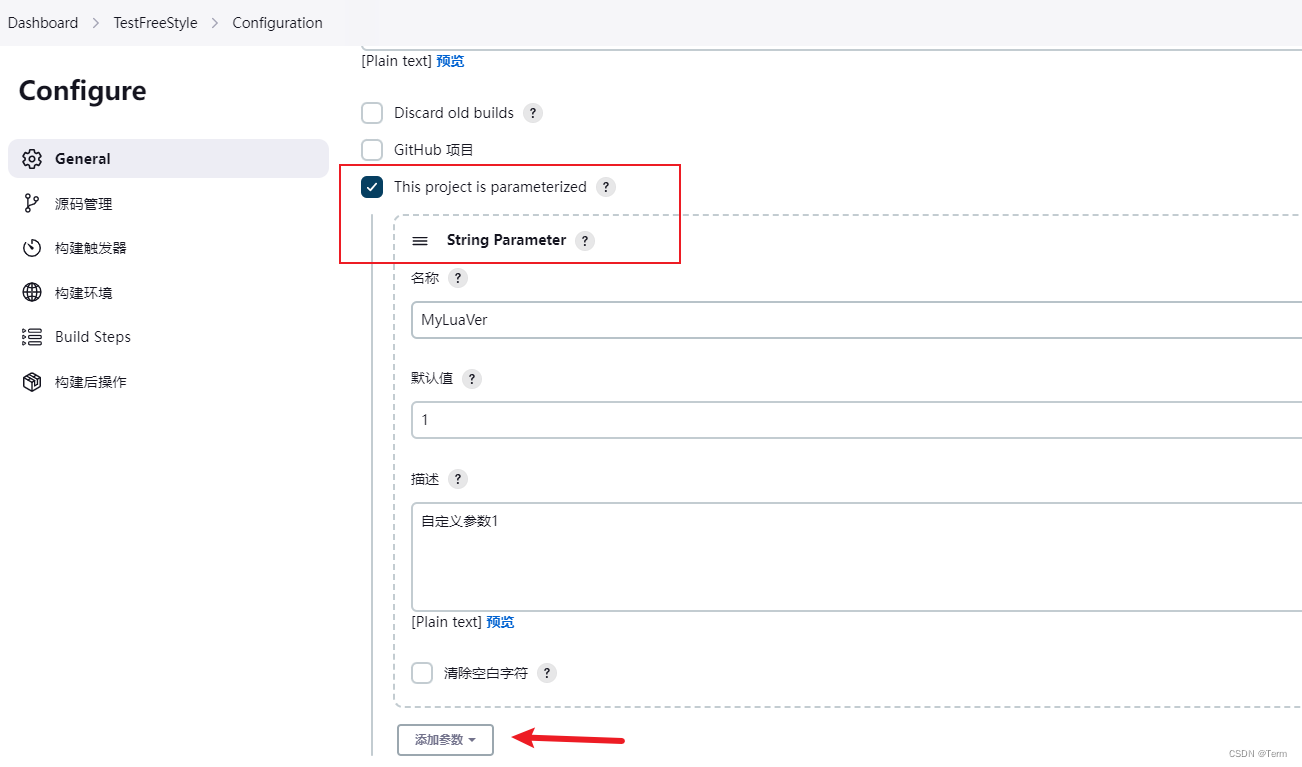The height and width of the screenshot is (767, 1302).
Task: Click the topmost 预览 link
Action: pyautogui.click(x=450, y=61)
